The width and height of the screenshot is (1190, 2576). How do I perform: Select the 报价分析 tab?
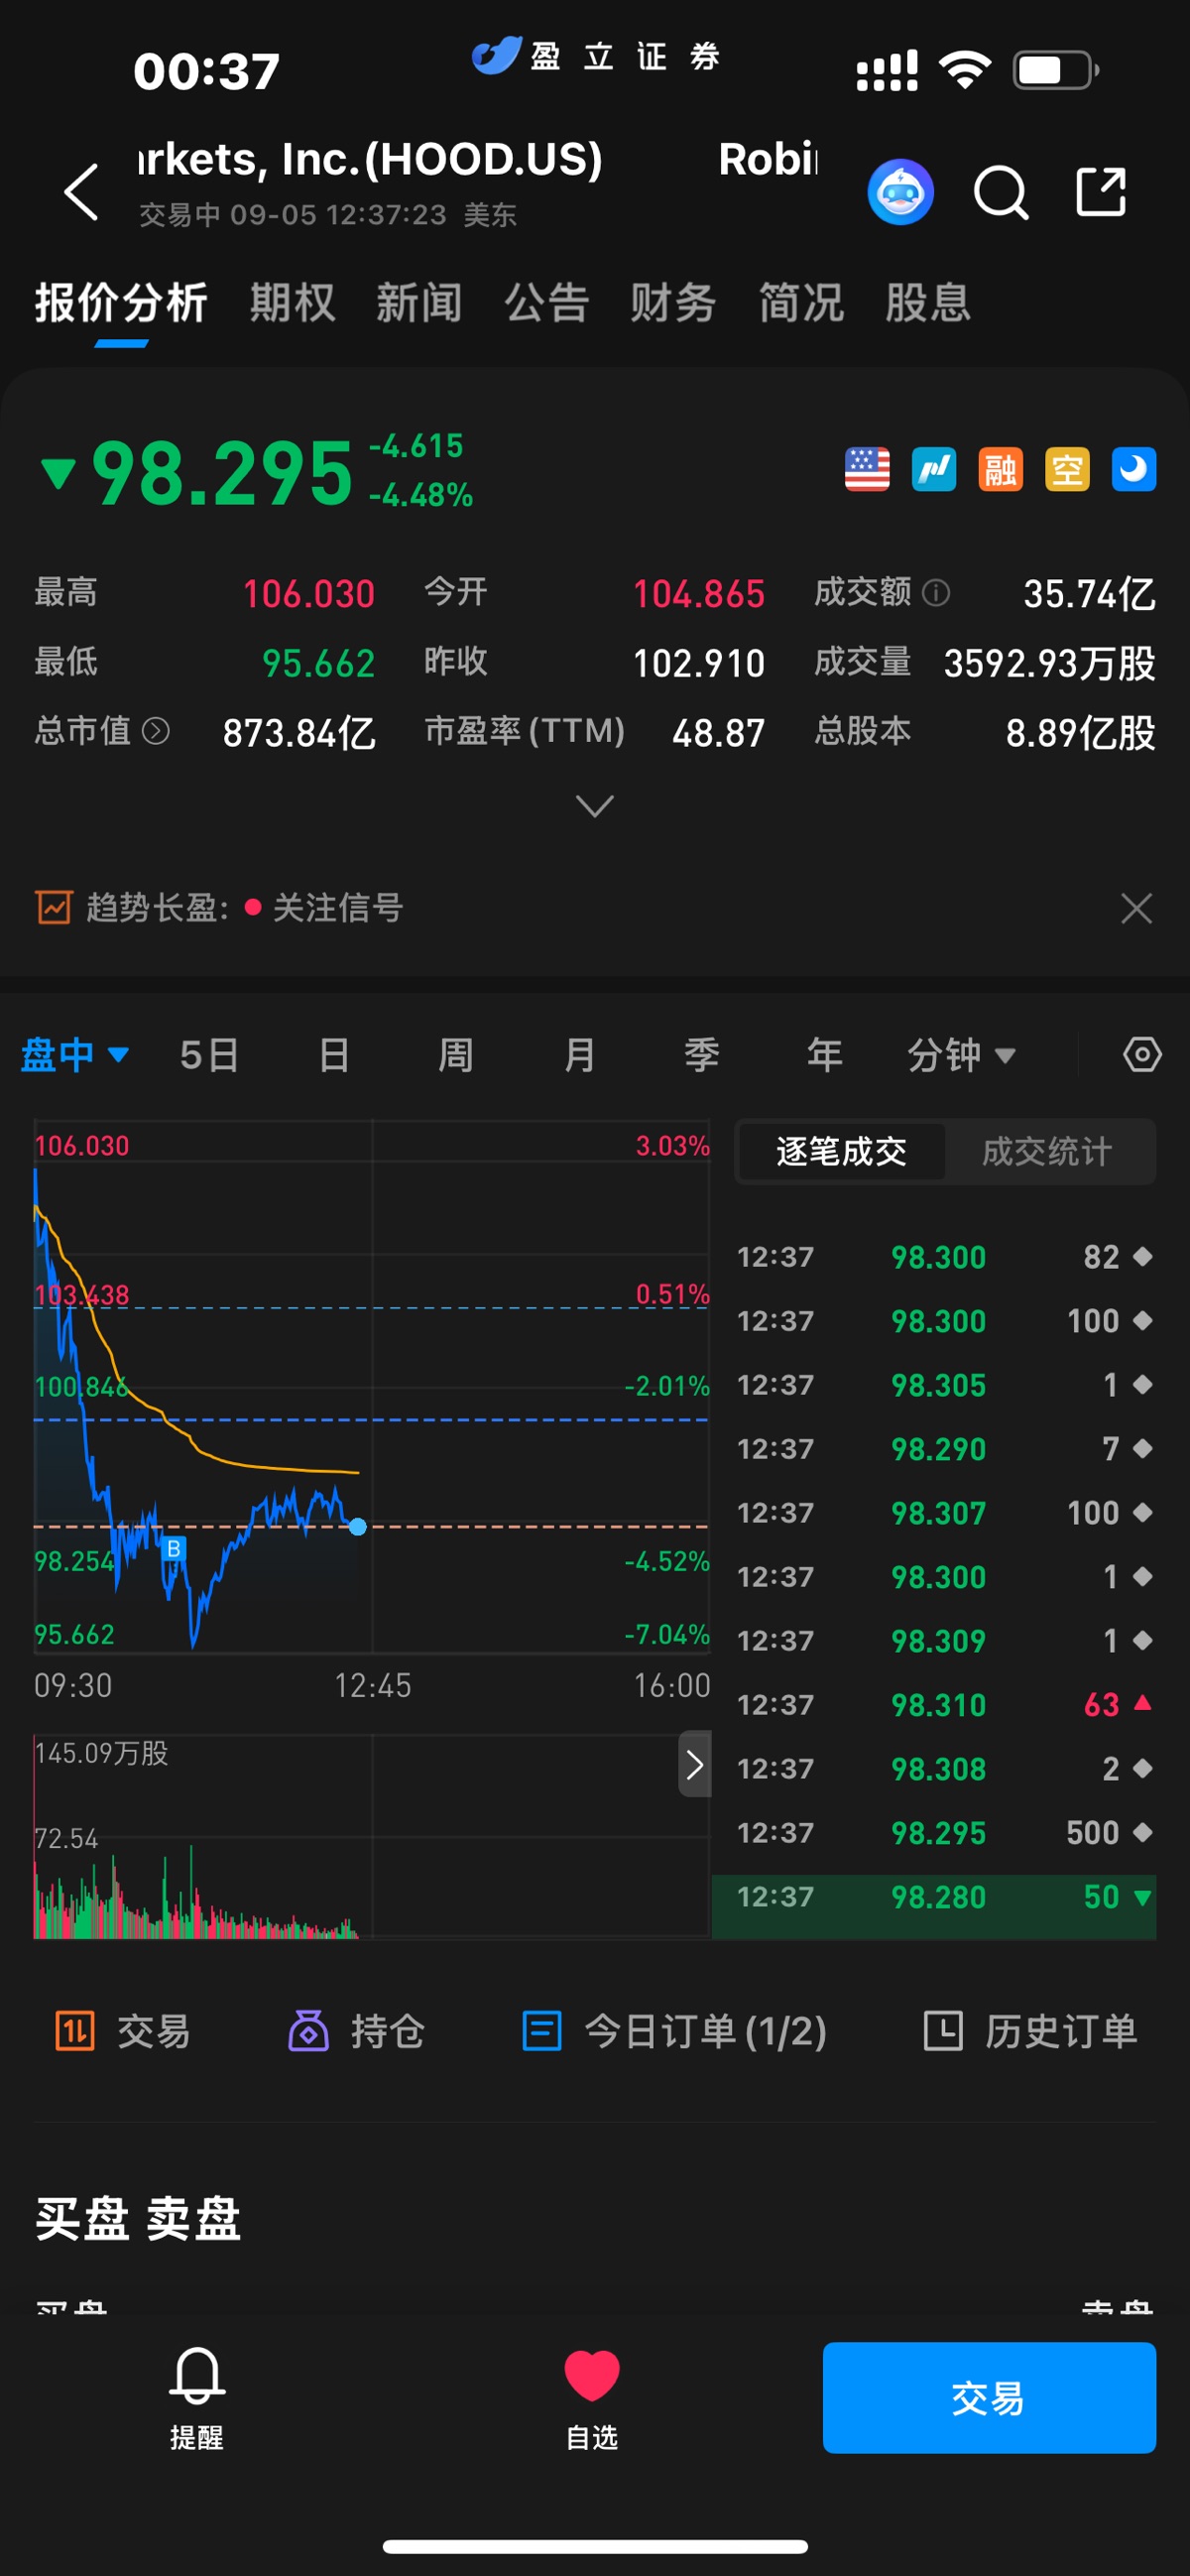tap(121, 302)
